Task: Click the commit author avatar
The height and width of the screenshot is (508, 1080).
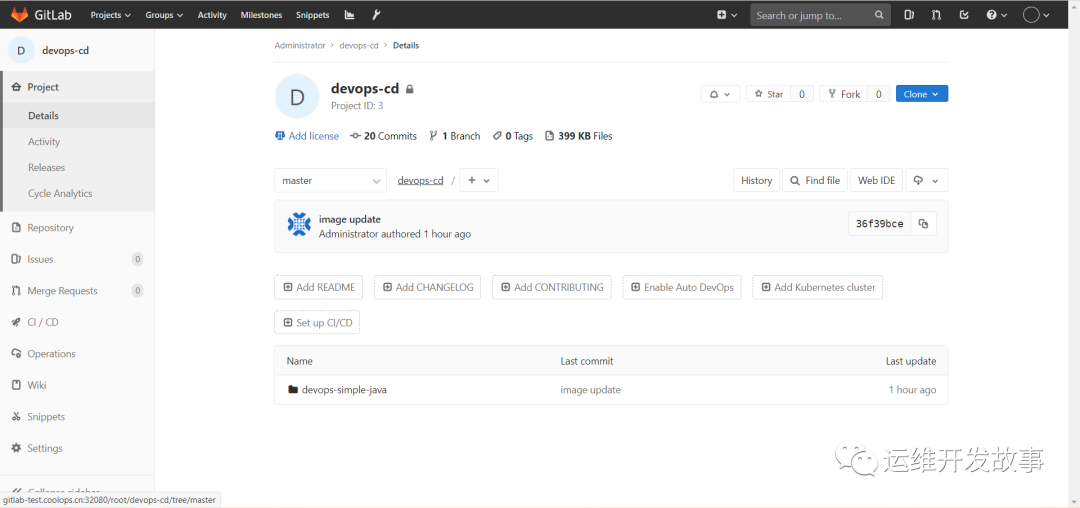Action: point(299,224)
